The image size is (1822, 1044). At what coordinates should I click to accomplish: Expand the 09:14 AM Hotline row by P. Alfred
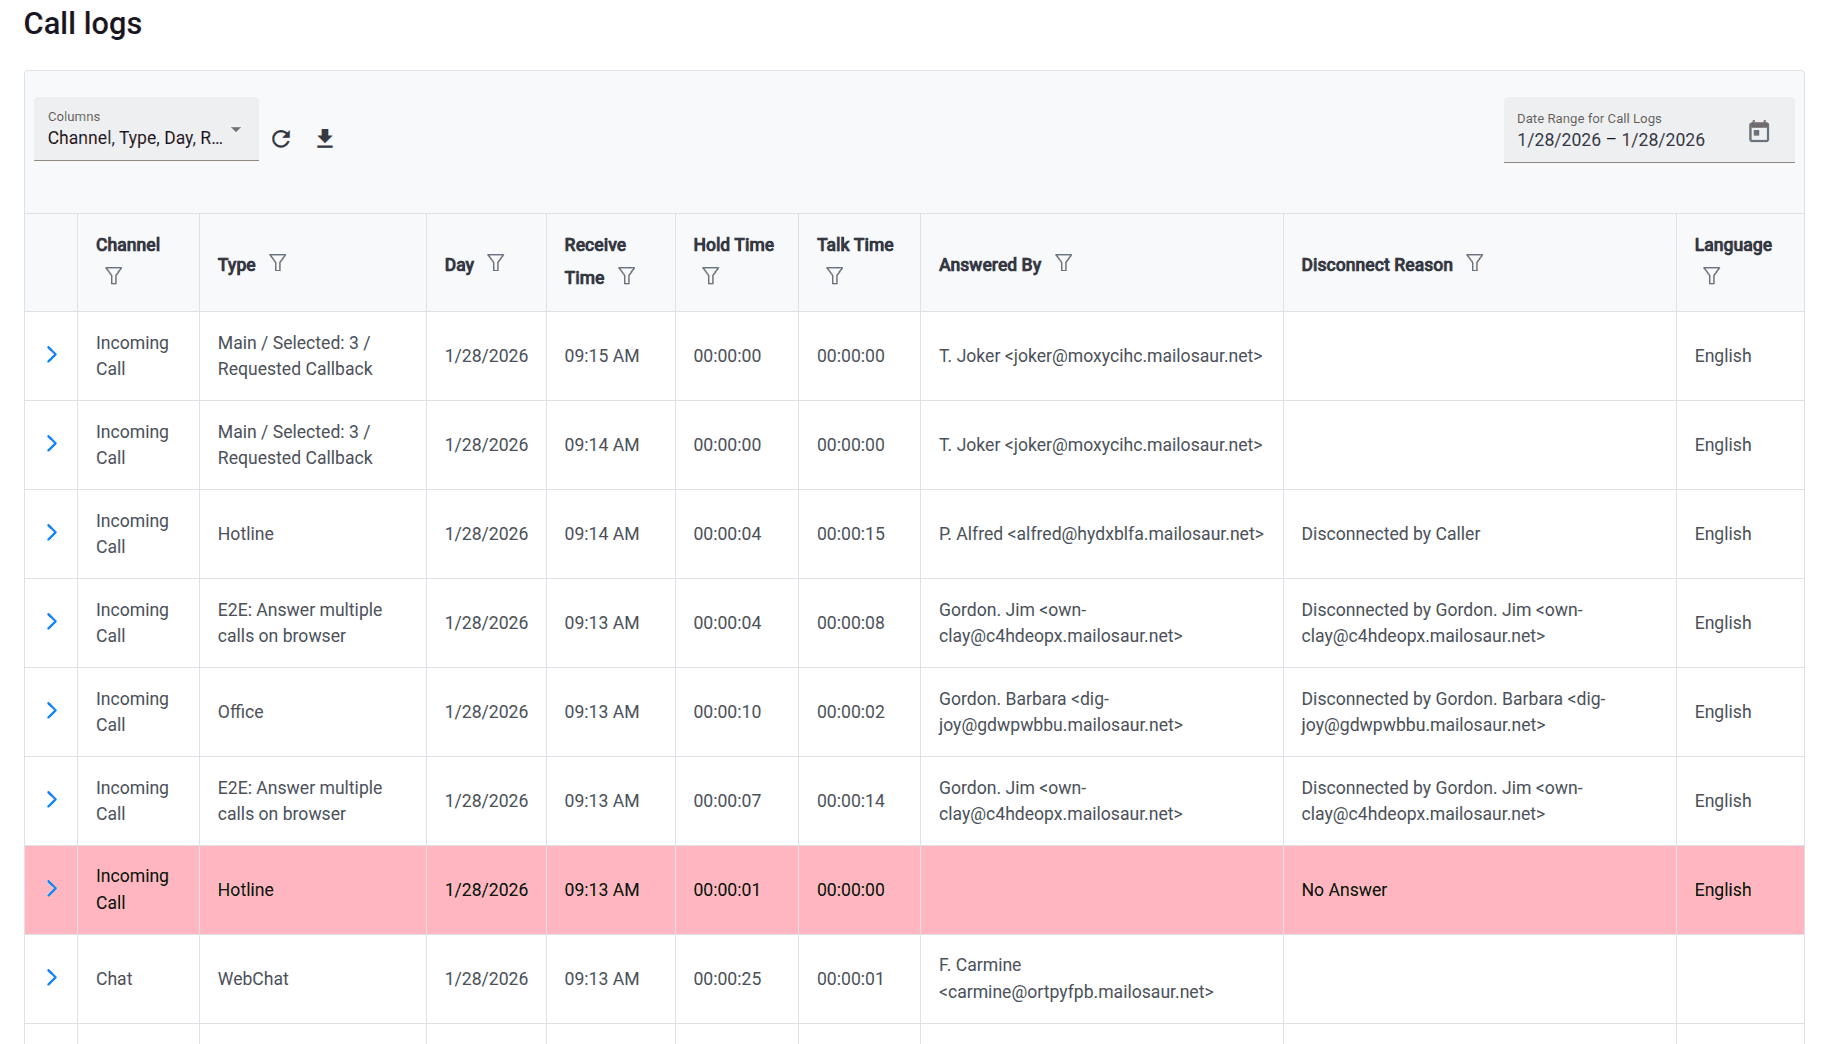tap(52, 533)
